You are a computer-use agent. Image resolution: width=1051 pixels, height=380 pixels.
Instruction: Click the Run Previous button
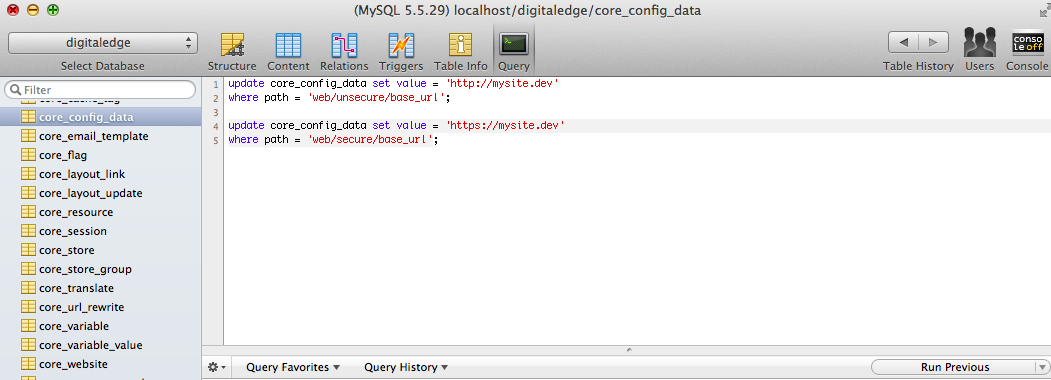point(954,367)
